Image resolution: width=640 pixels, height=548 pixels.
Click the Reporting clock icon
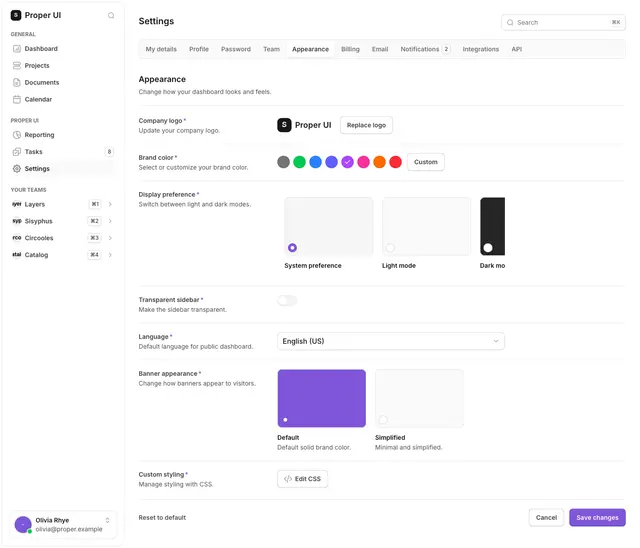pos(17,135)
